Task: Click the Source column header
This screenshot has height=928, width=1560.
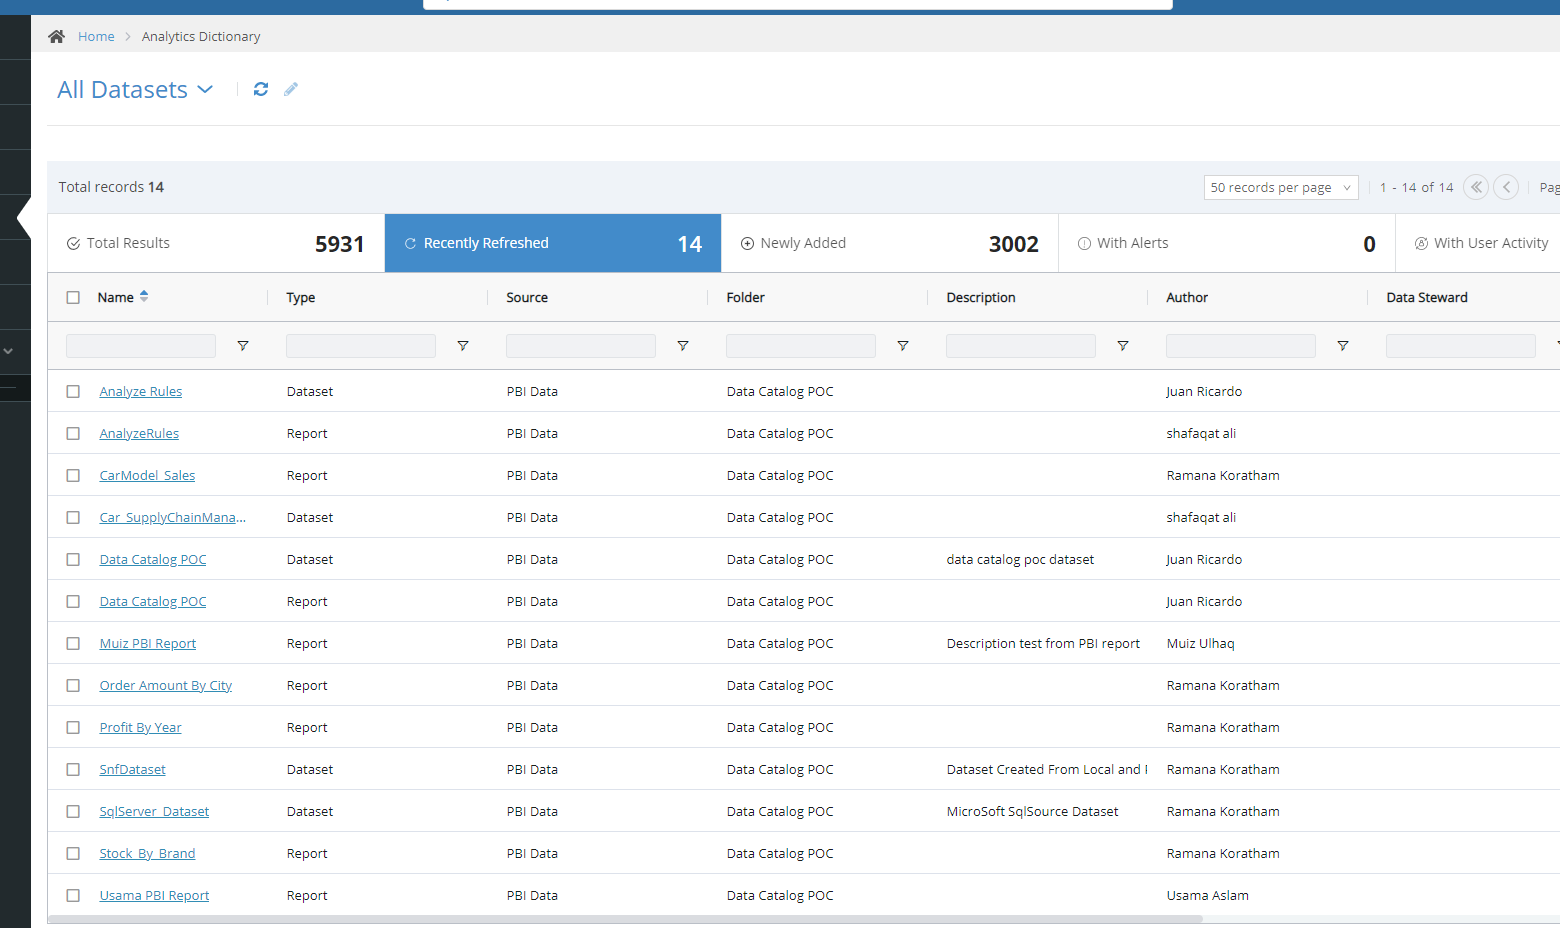Action: 527,297
